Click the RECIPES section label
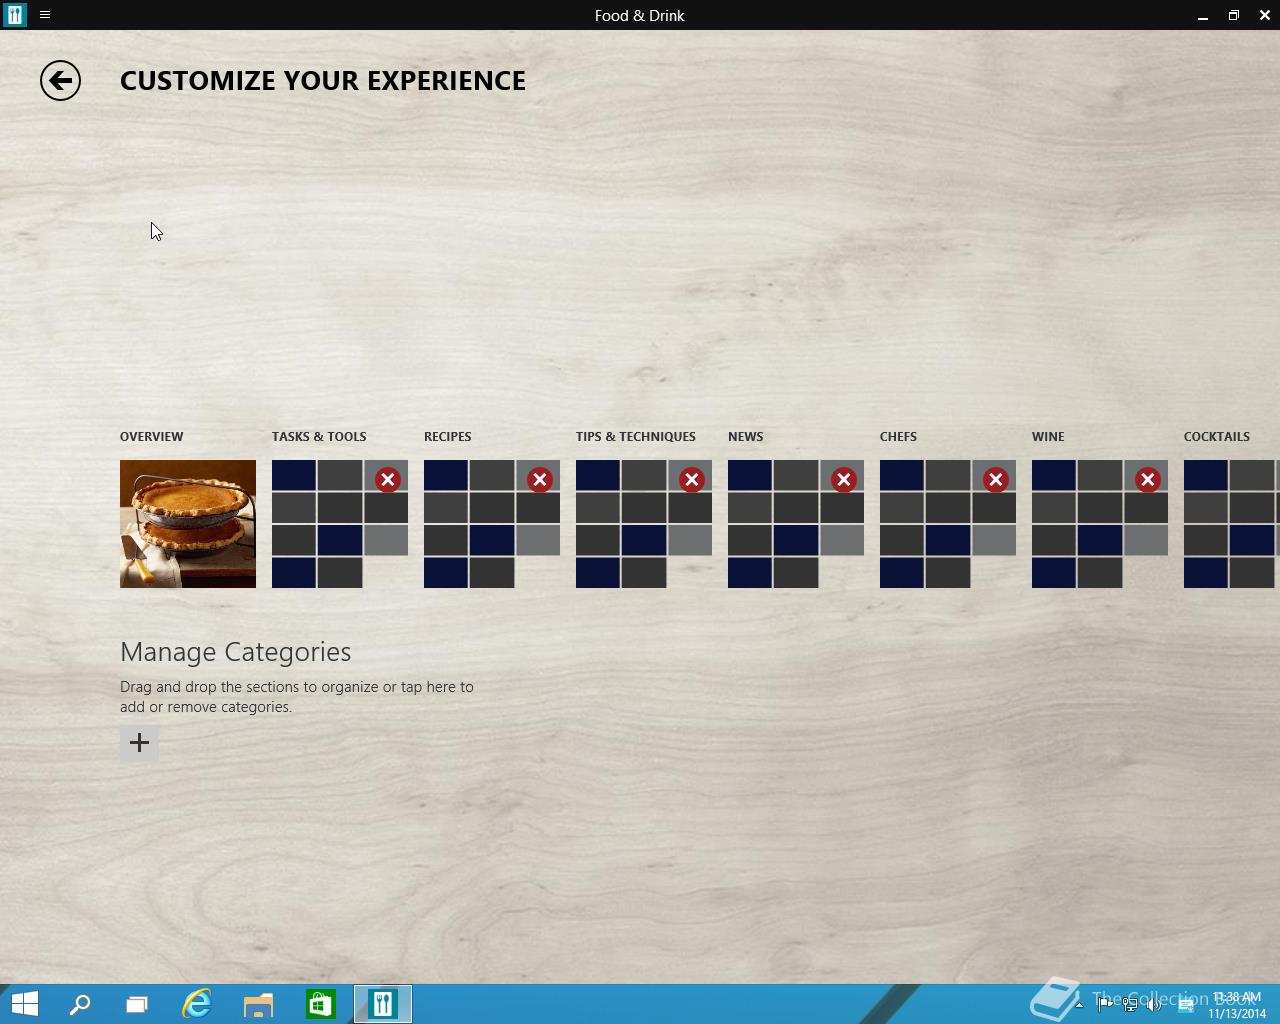 click(448, 437)
